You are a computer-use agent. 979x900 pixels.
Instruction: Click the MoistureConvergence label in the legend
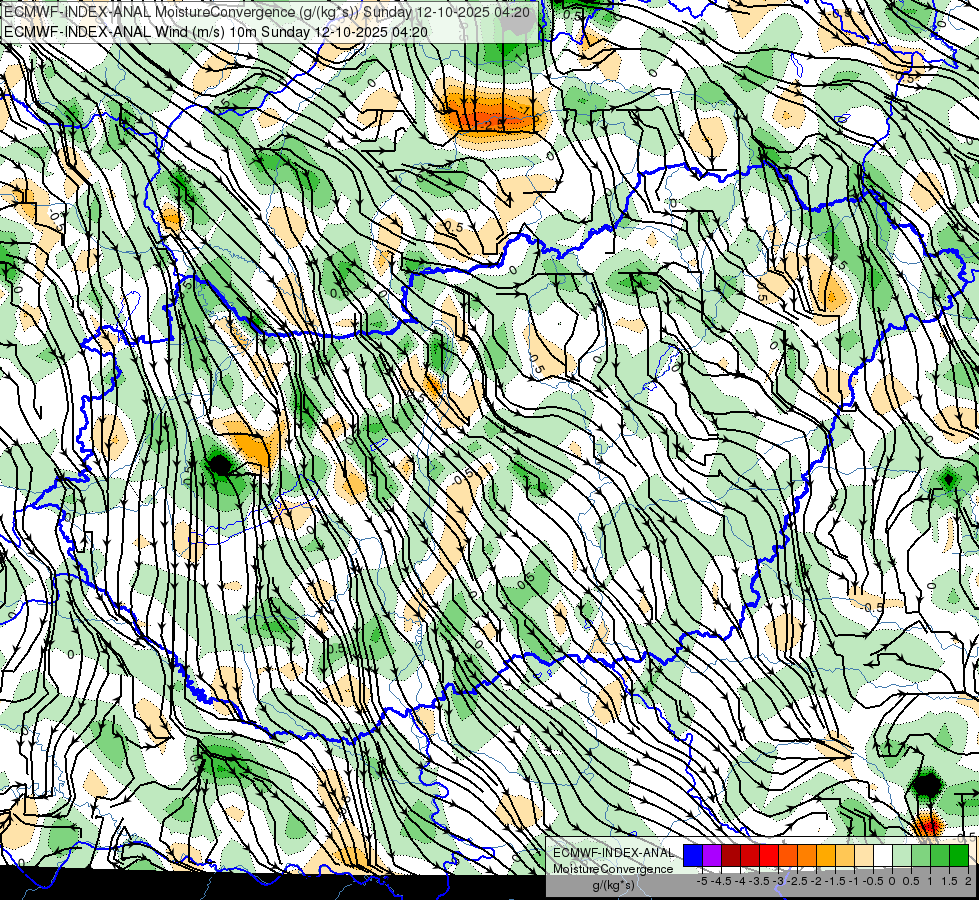[613, 869]
